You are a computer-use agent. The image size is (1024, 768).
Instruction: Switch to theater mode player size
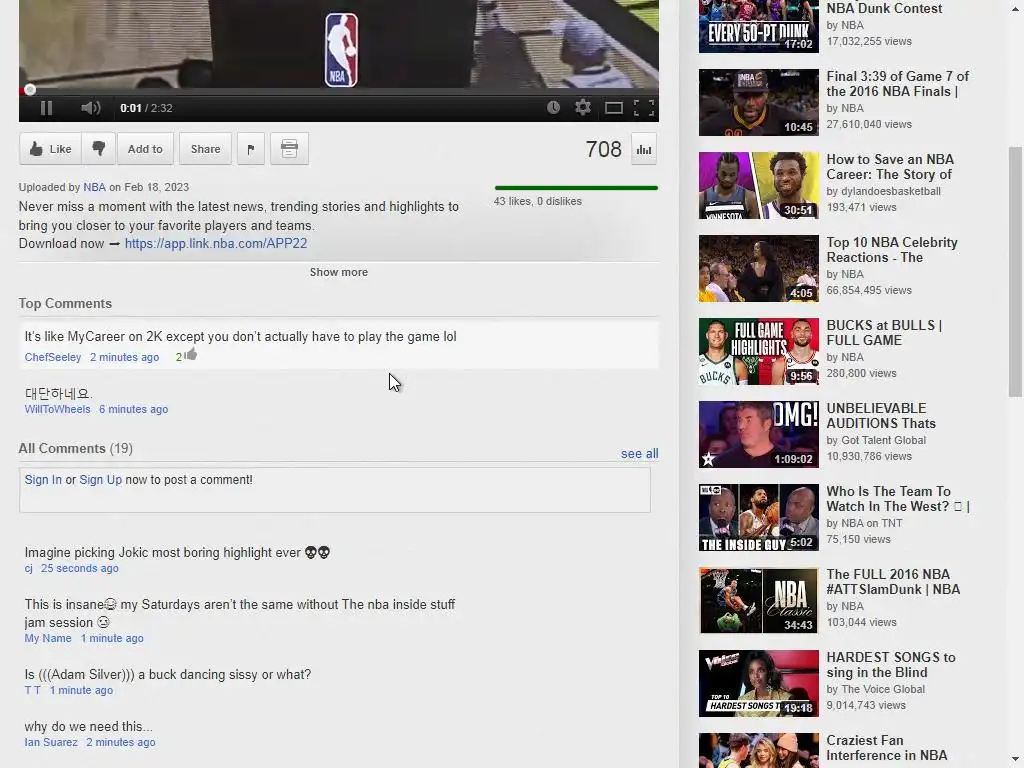613,108
